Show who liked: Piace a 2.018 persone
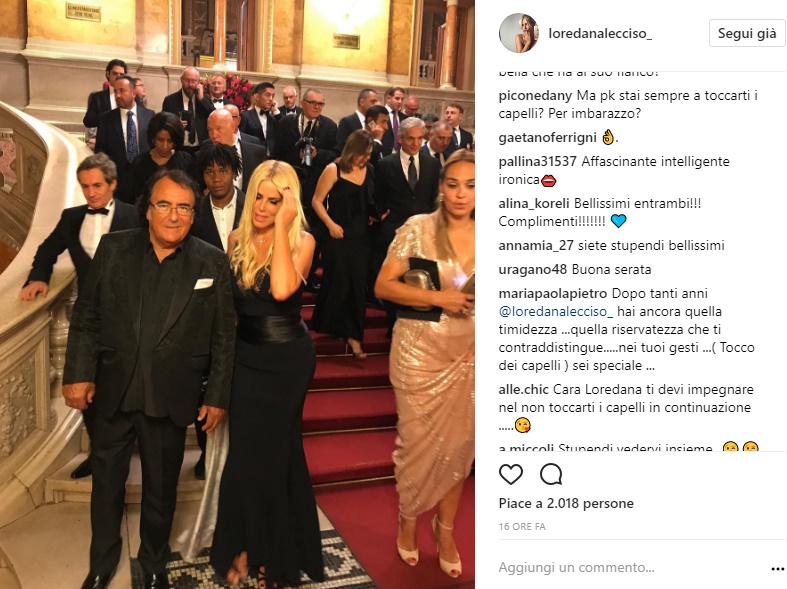 pyautogui.click(x=566, y=503)
